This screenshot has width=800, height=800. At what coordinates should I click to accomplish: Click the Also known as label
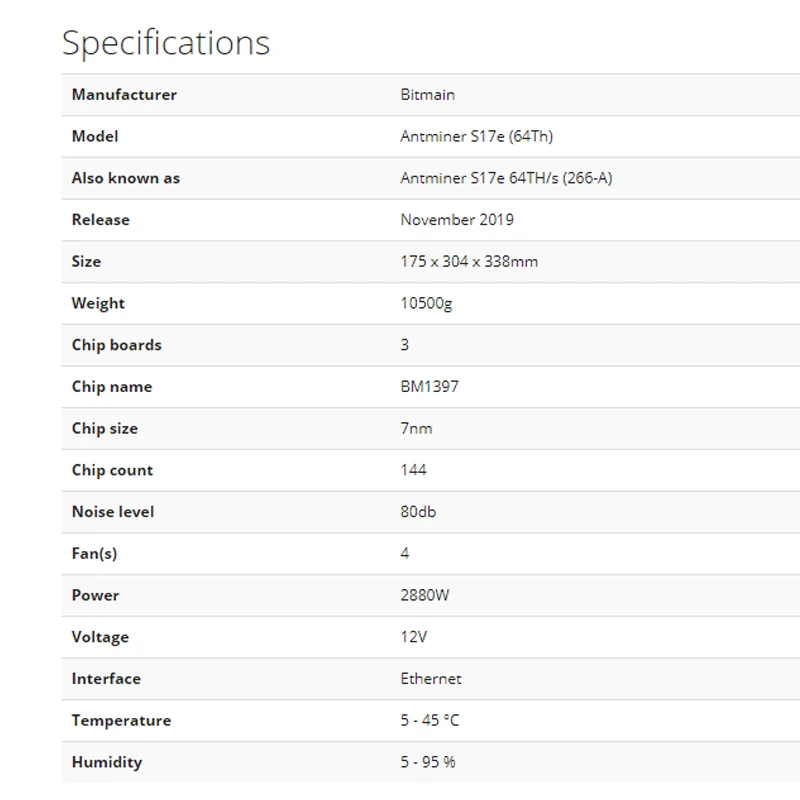(x=126, y=178)
